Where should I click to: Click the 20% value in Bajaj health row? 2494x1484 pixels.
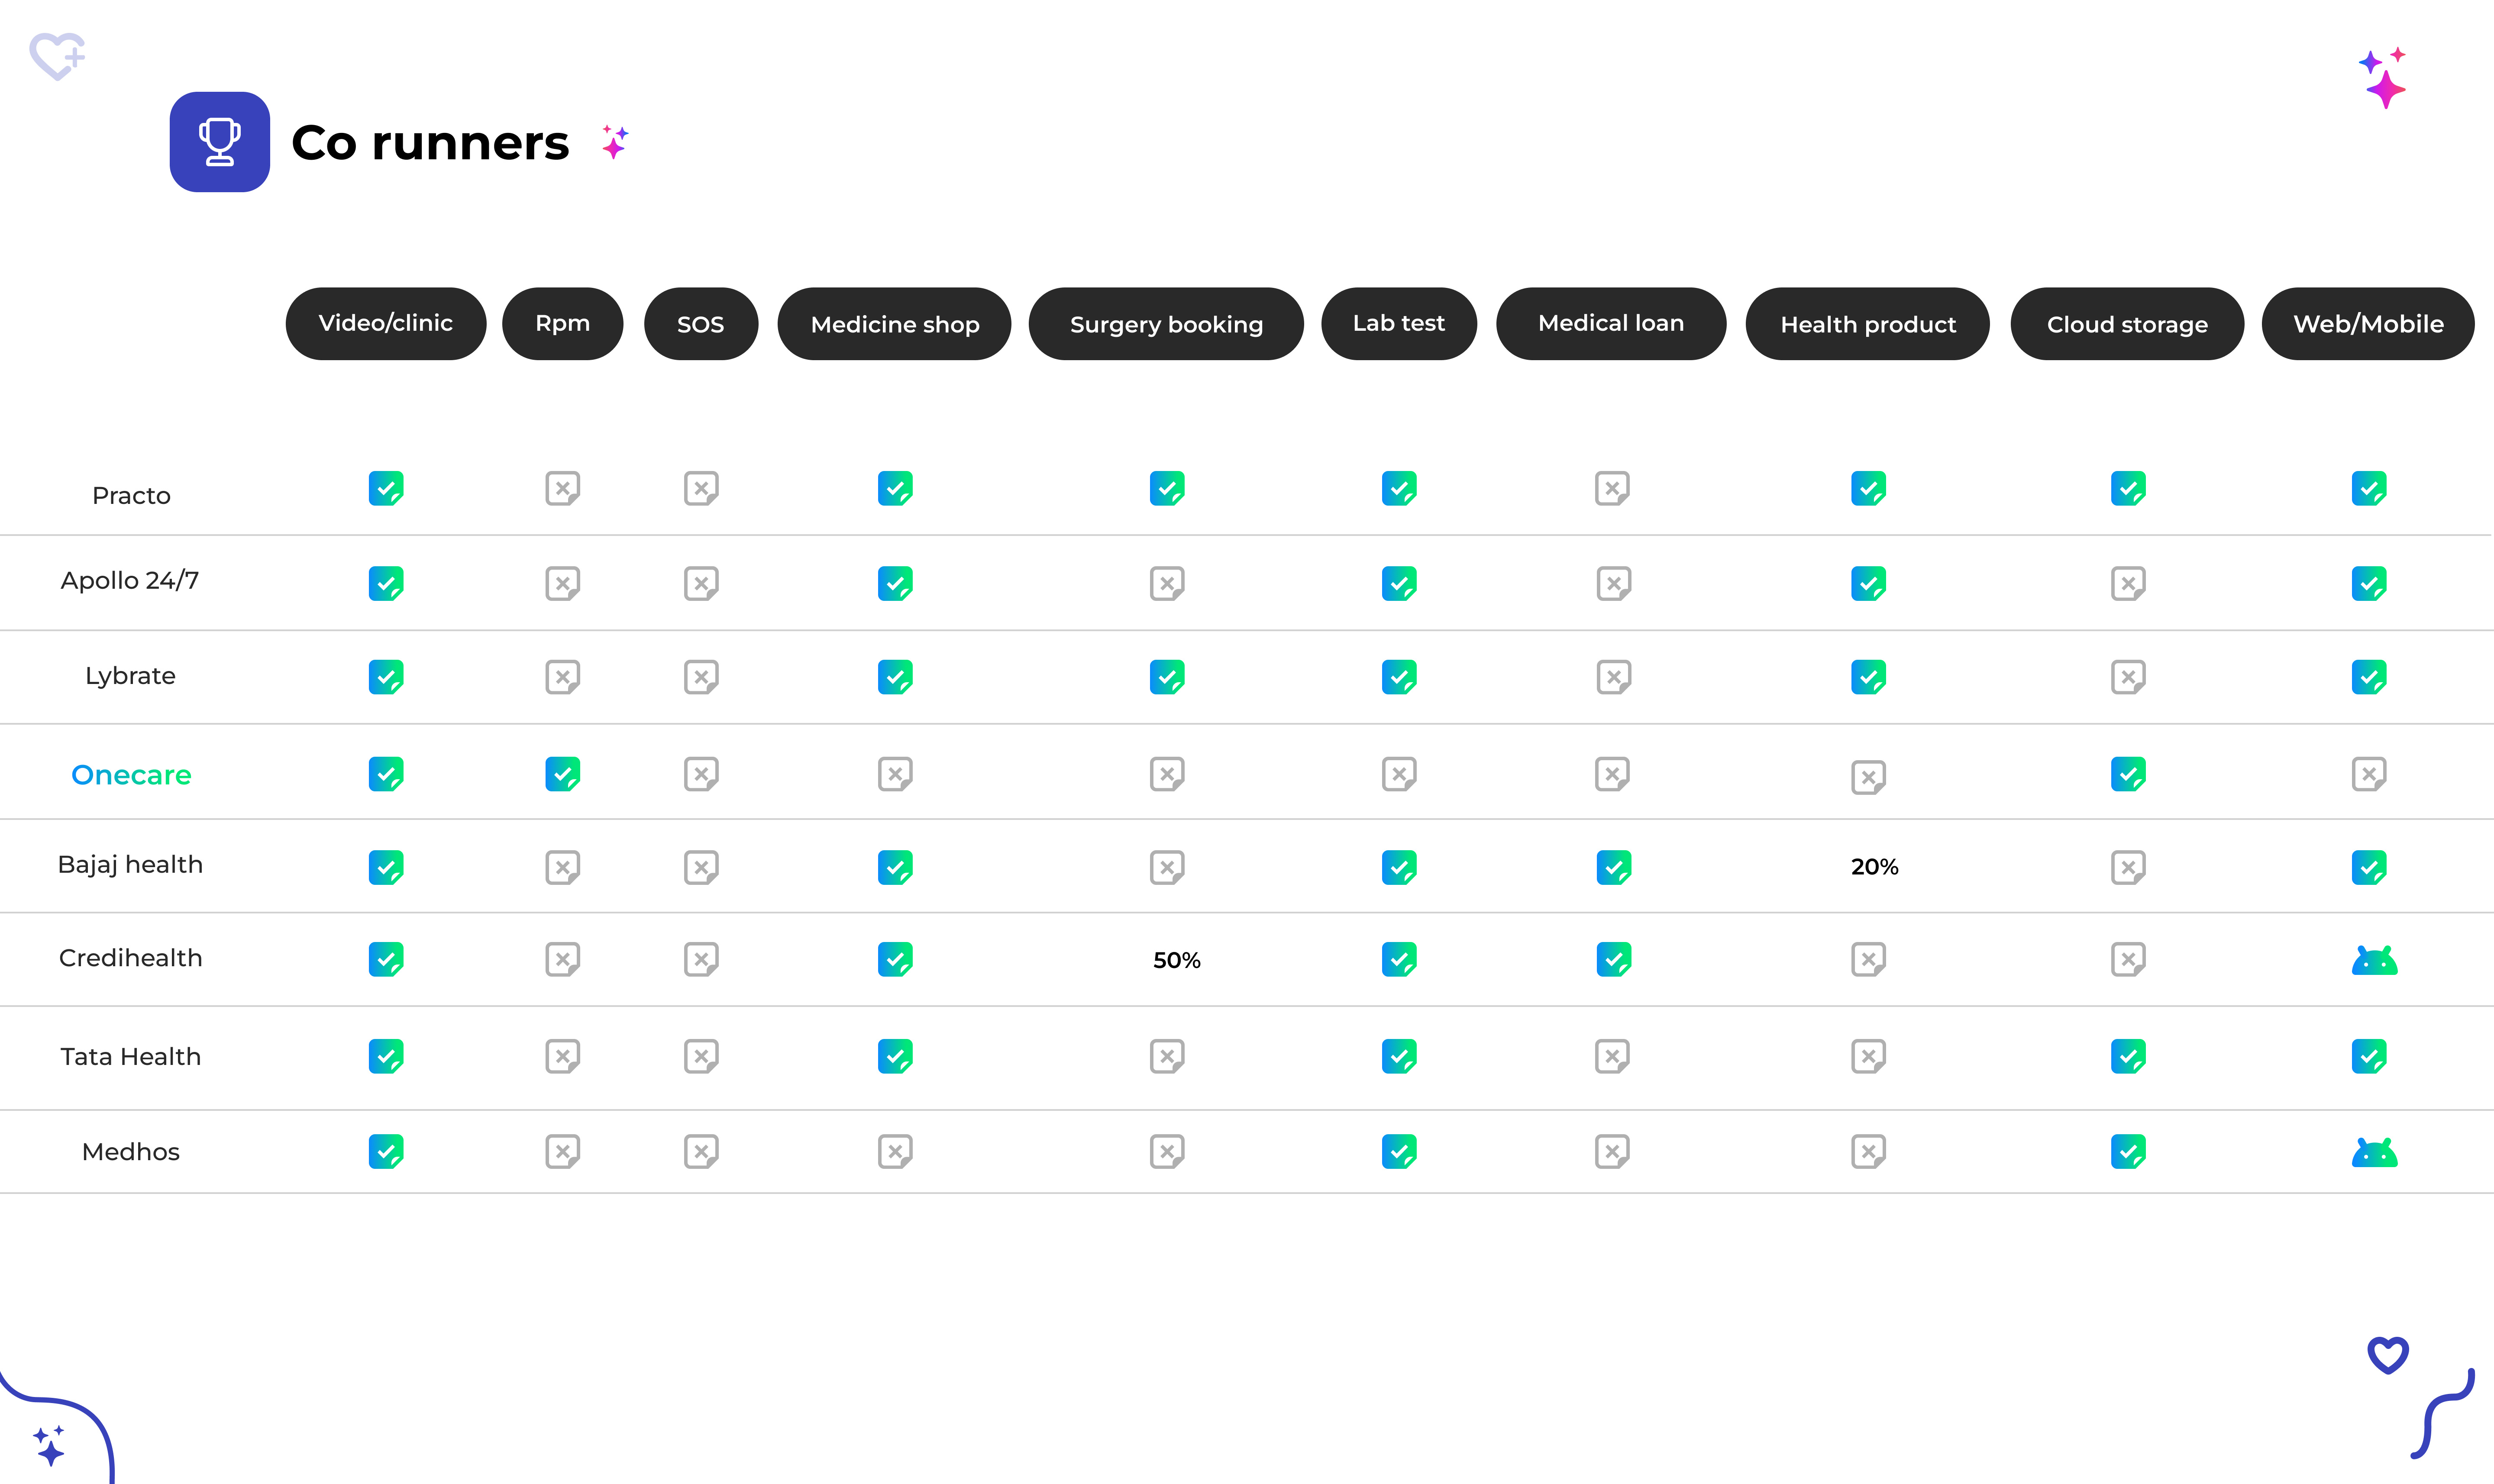1874,867
